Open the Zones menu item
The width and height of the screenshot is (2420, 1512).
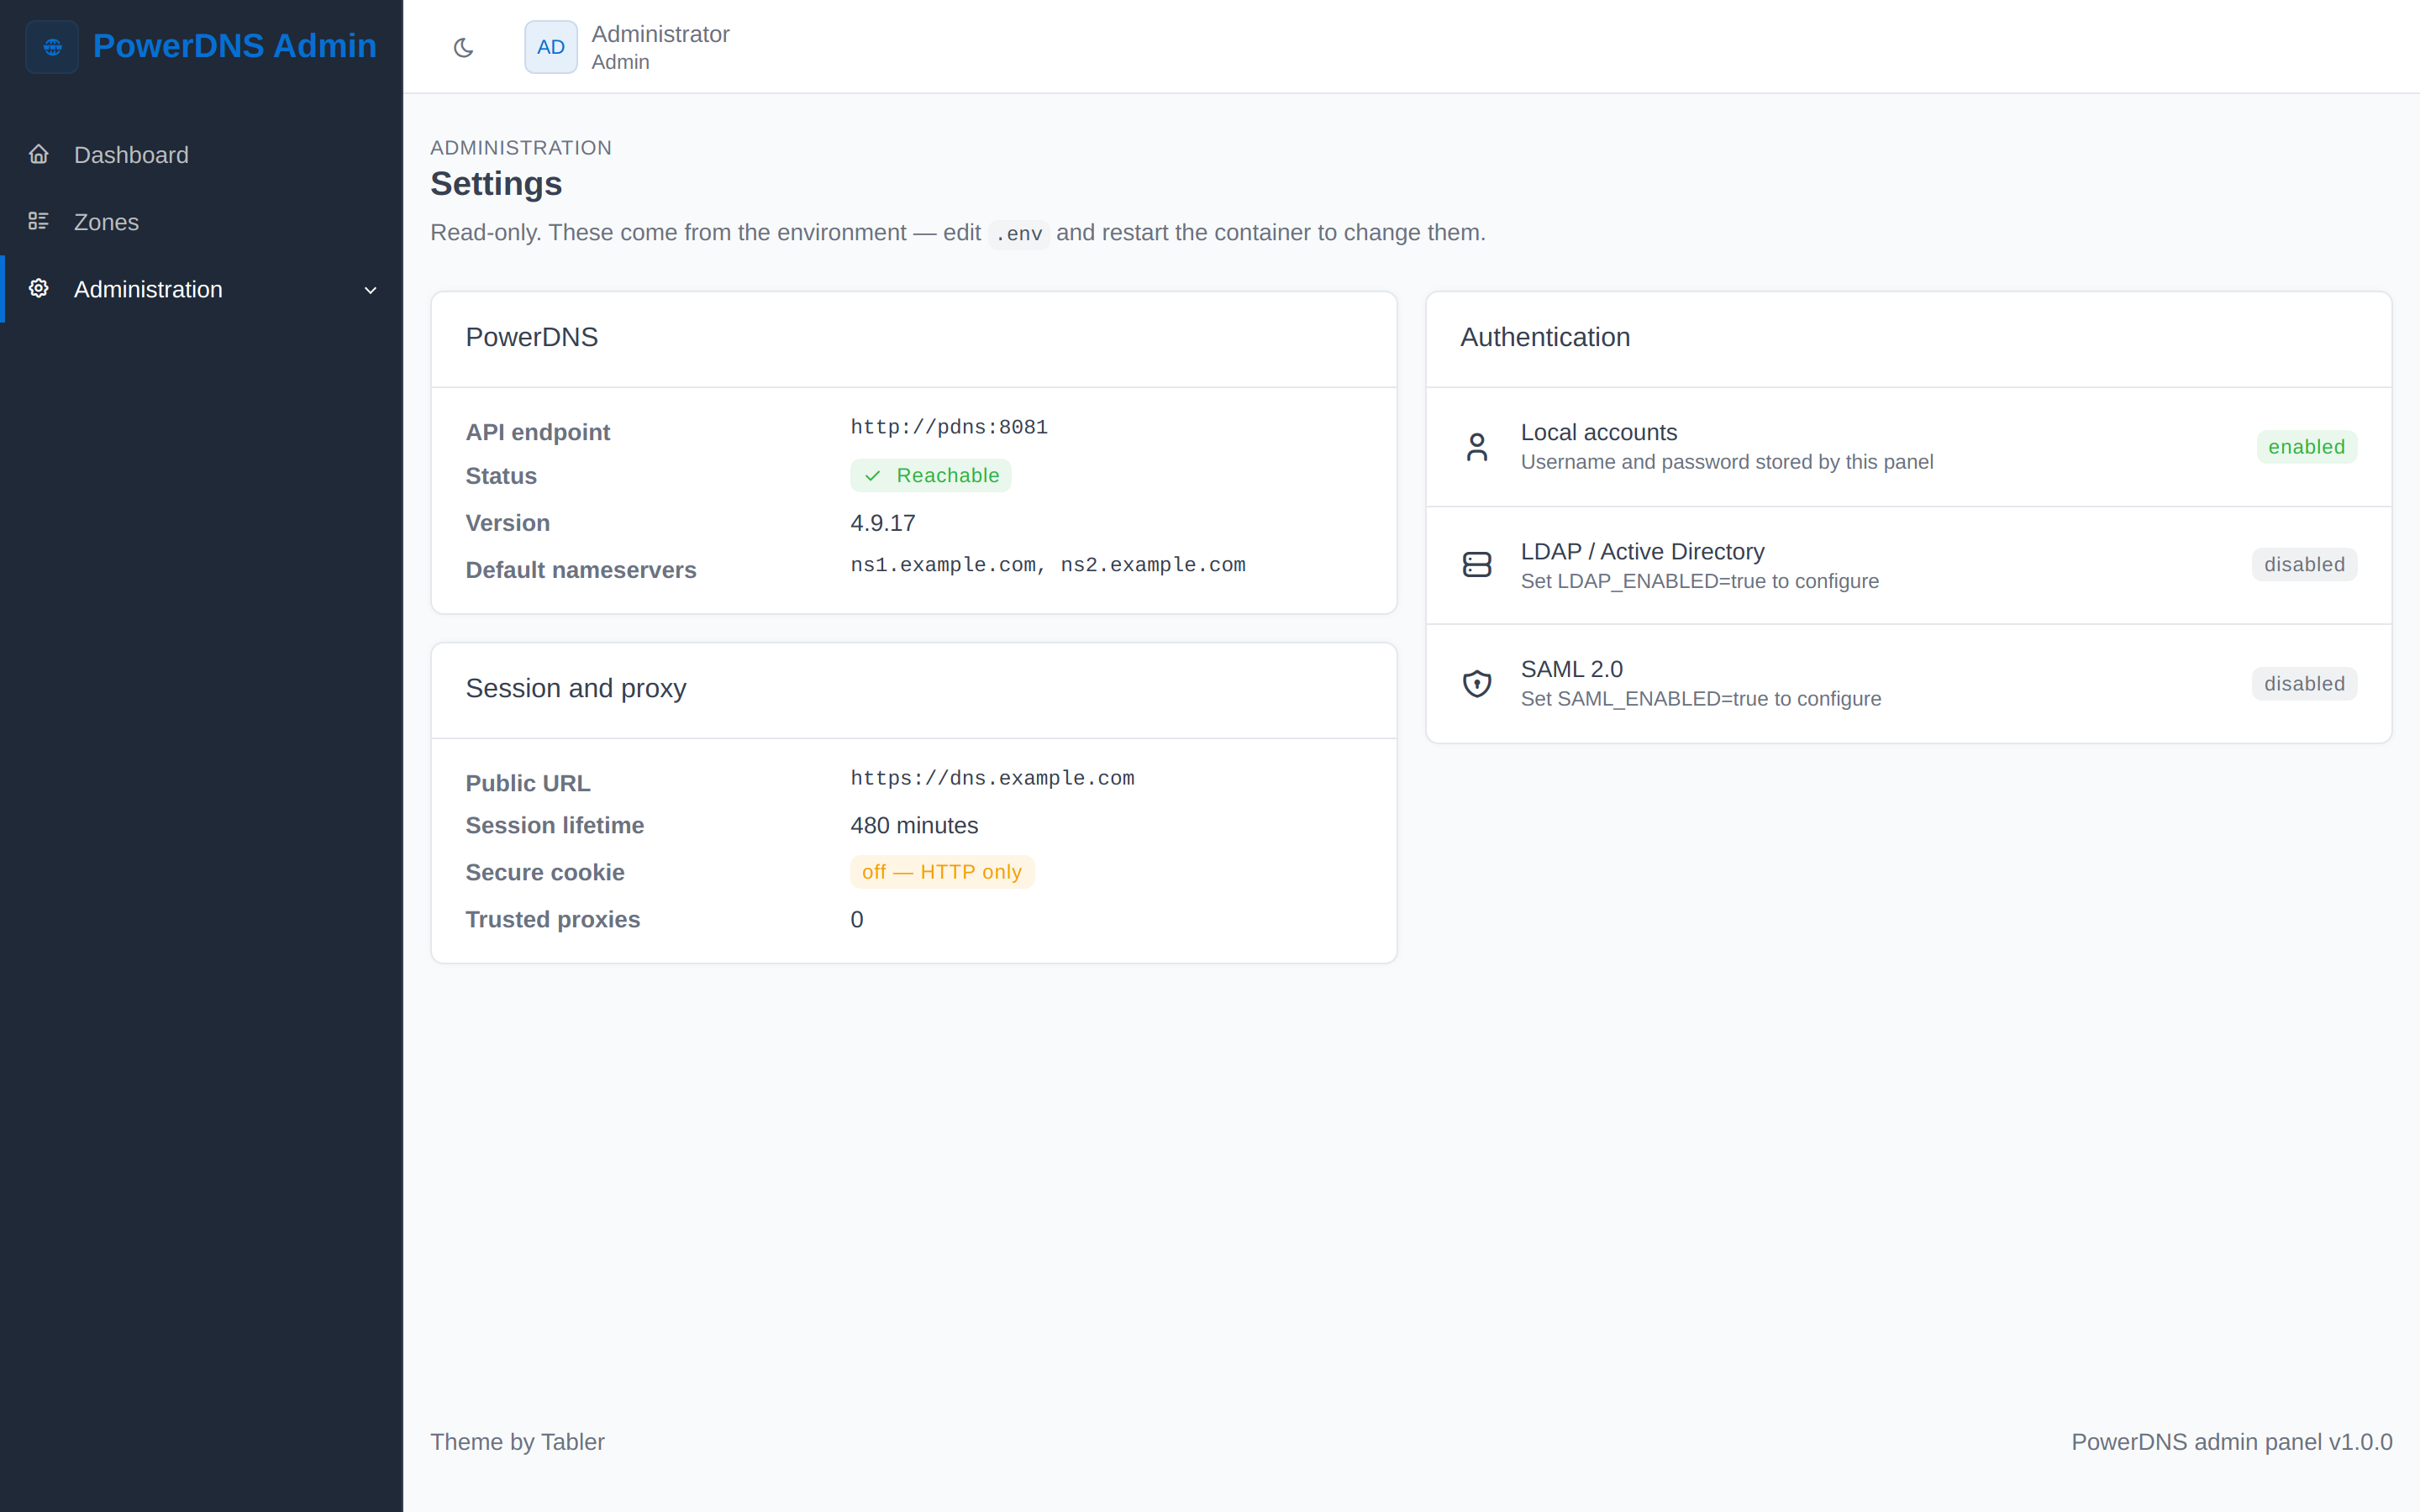[201, 222]
